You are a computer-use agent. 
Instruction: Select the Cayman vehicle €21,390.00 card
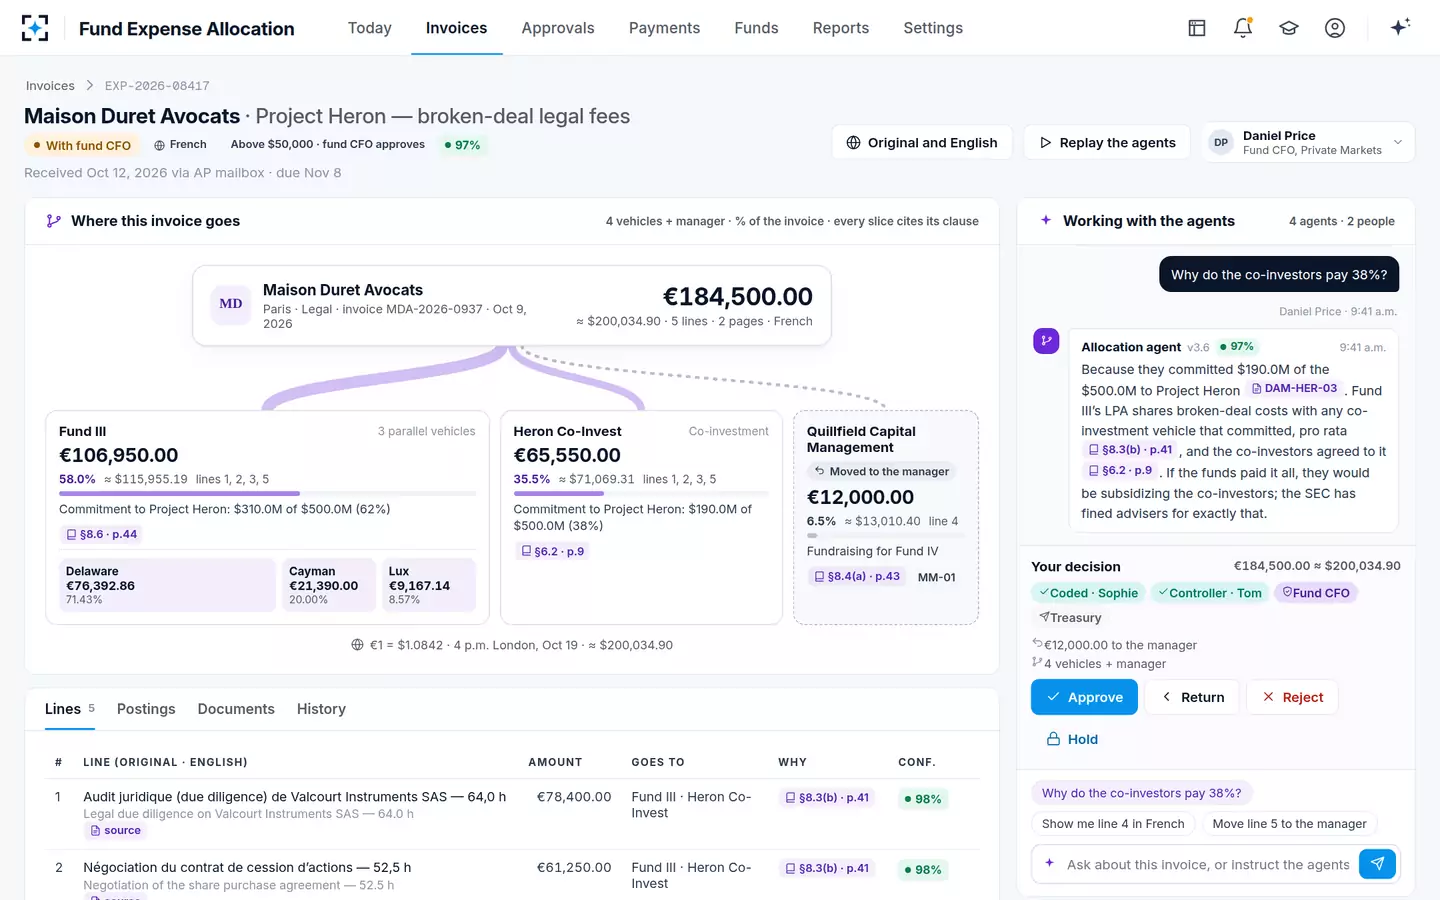(x=329, y=585)
